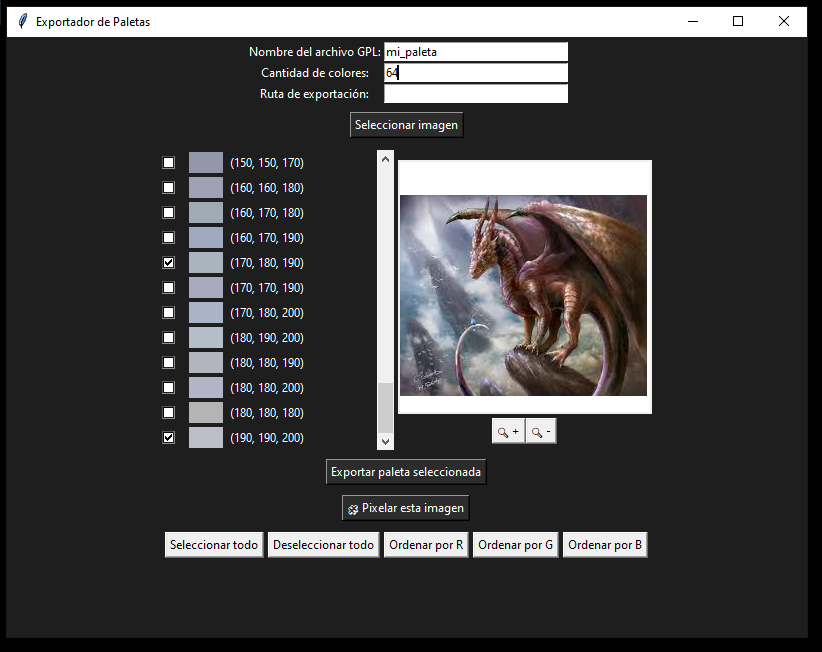Click the (170, 180, 200) color swatch
The image size is (822, 652).
click(206, 312)
